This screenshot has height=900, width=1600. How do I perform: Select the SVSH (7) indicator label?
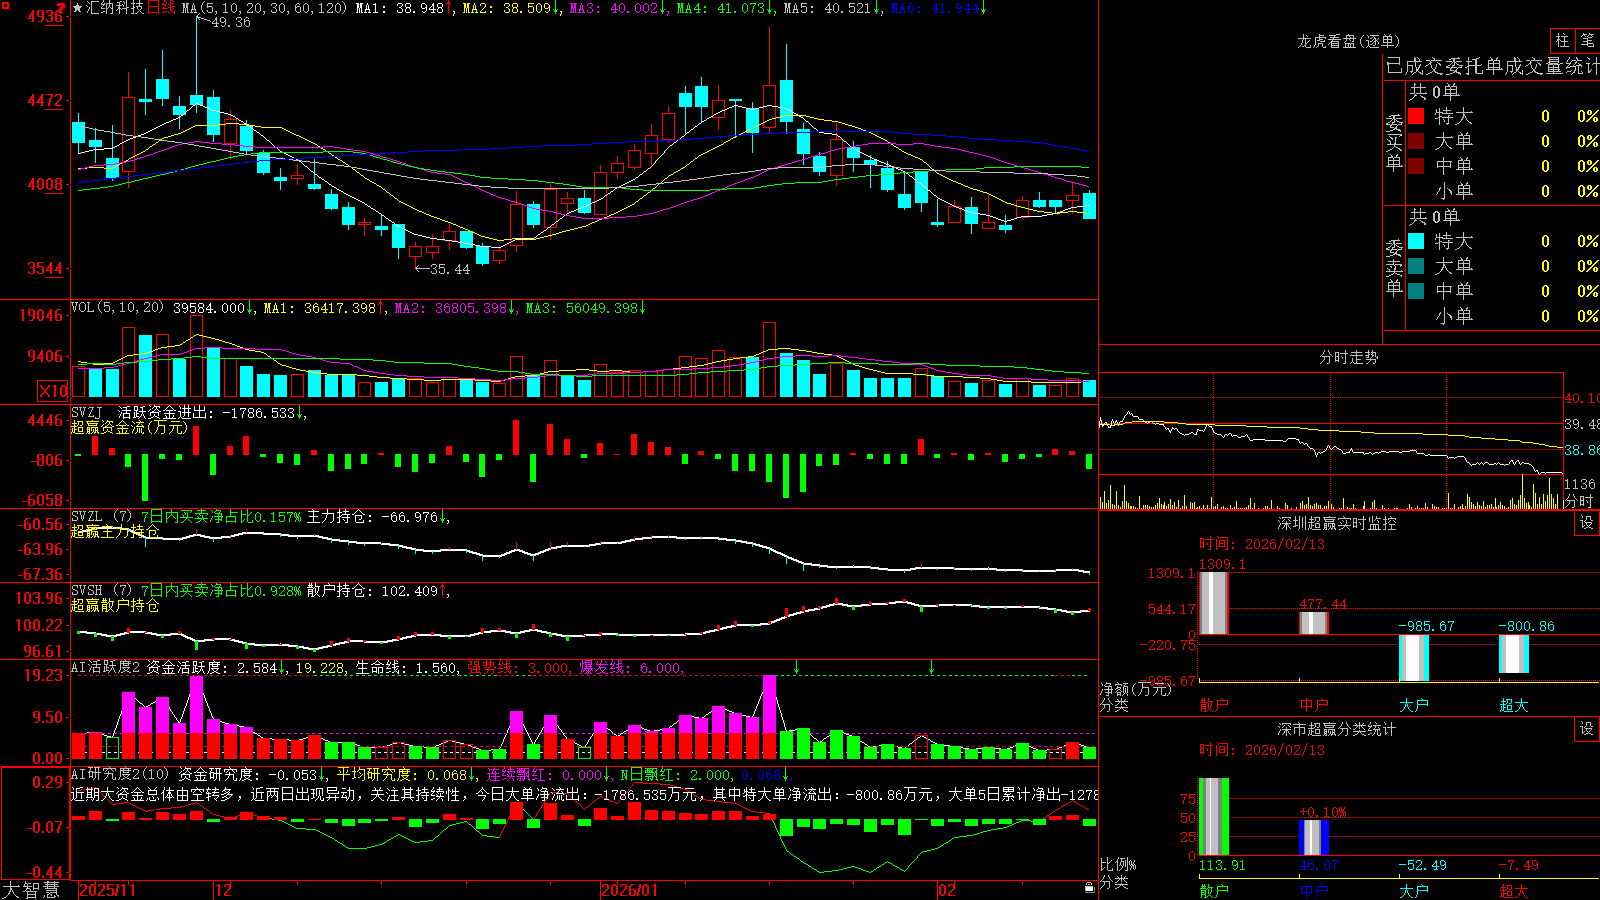pos(101,591)
